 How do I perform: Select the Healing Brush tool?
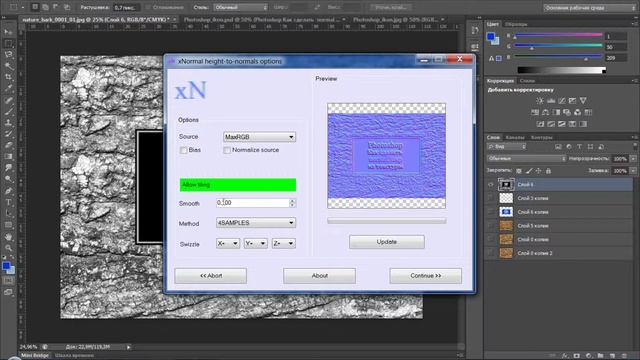tap(8, 100)
